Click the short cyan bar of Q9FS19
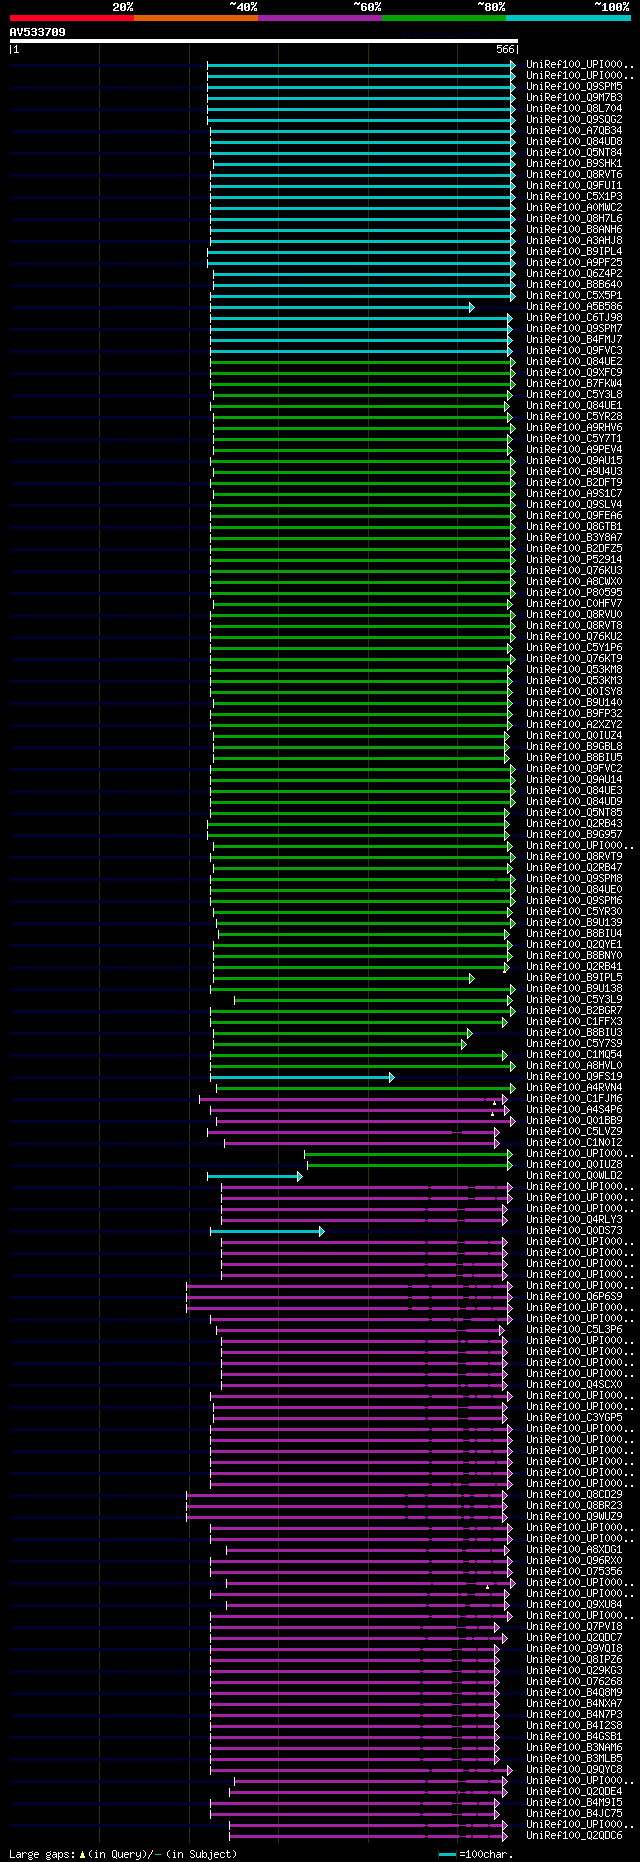 point(302,1077)
